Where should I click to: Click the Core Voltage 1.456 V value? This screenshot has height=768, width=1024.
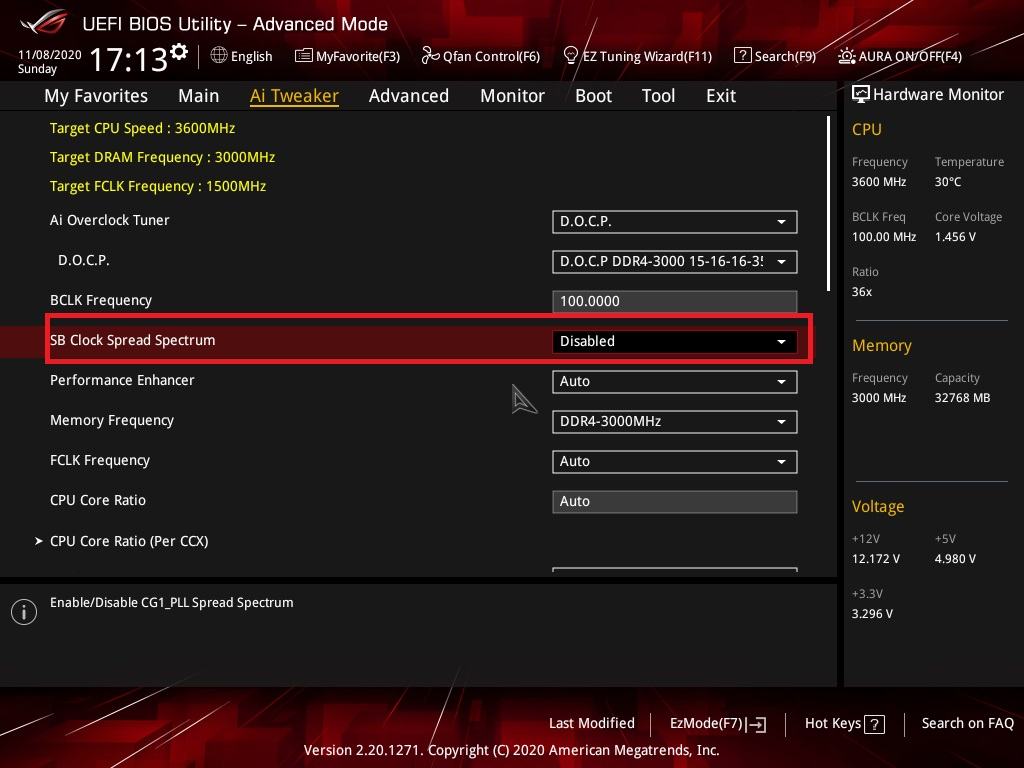[x=955, y=237]
